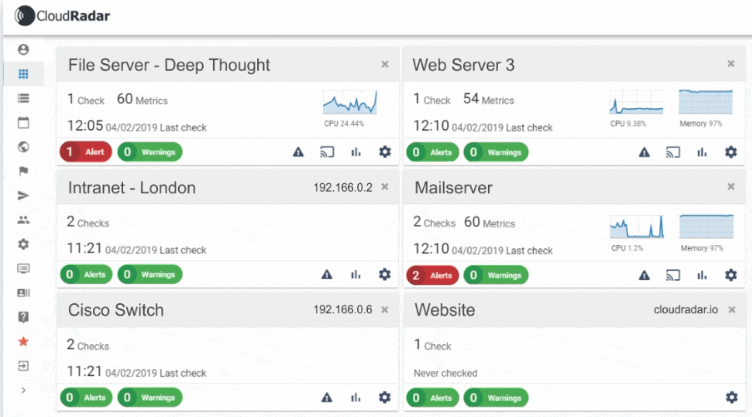Open the Mailserver Memory 97% chart
Screen dimensions: 752x417
click(706, 226)
